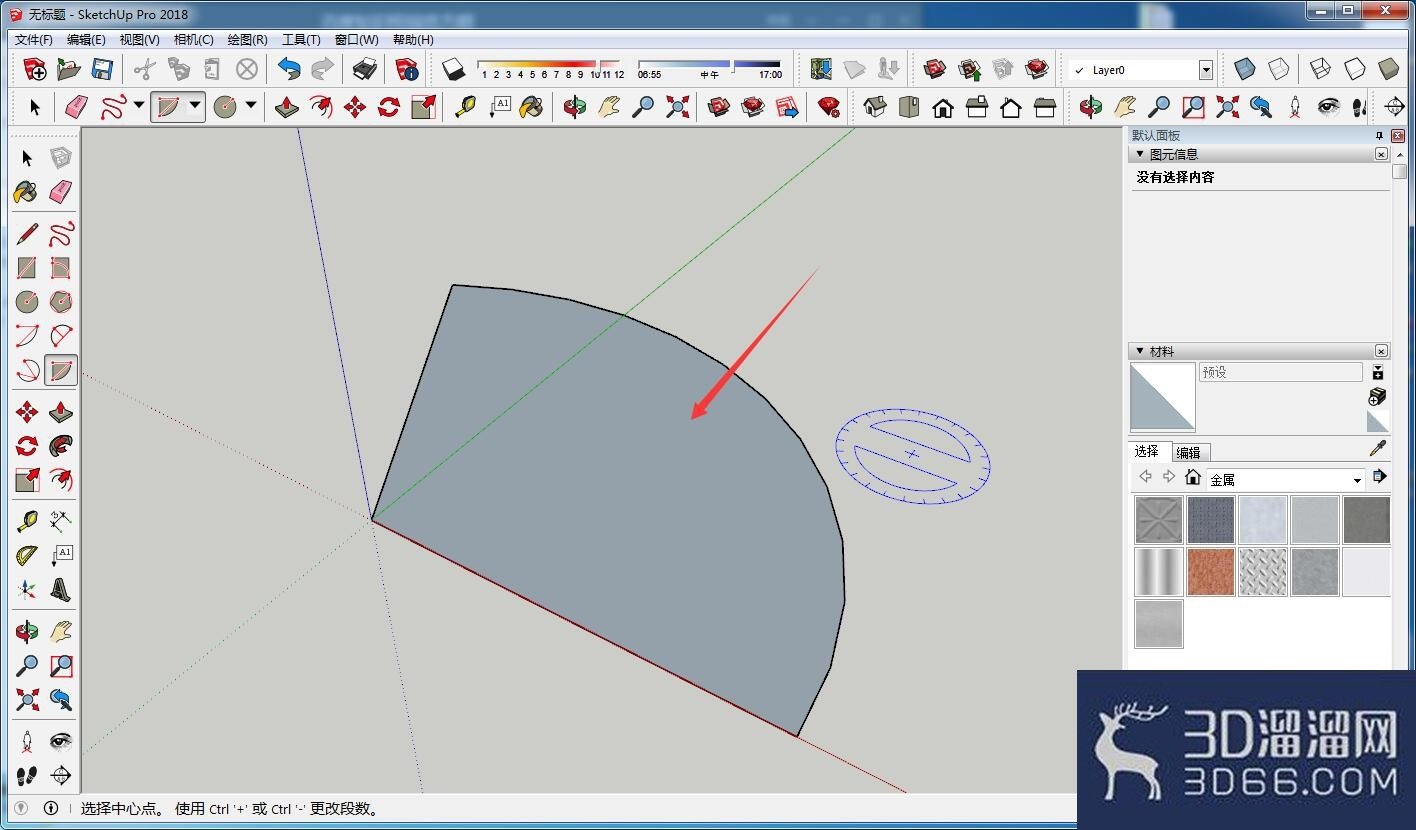Screen dimensions: 1416x830
Task: Select the Offset tool
Action: coord(61,480)
